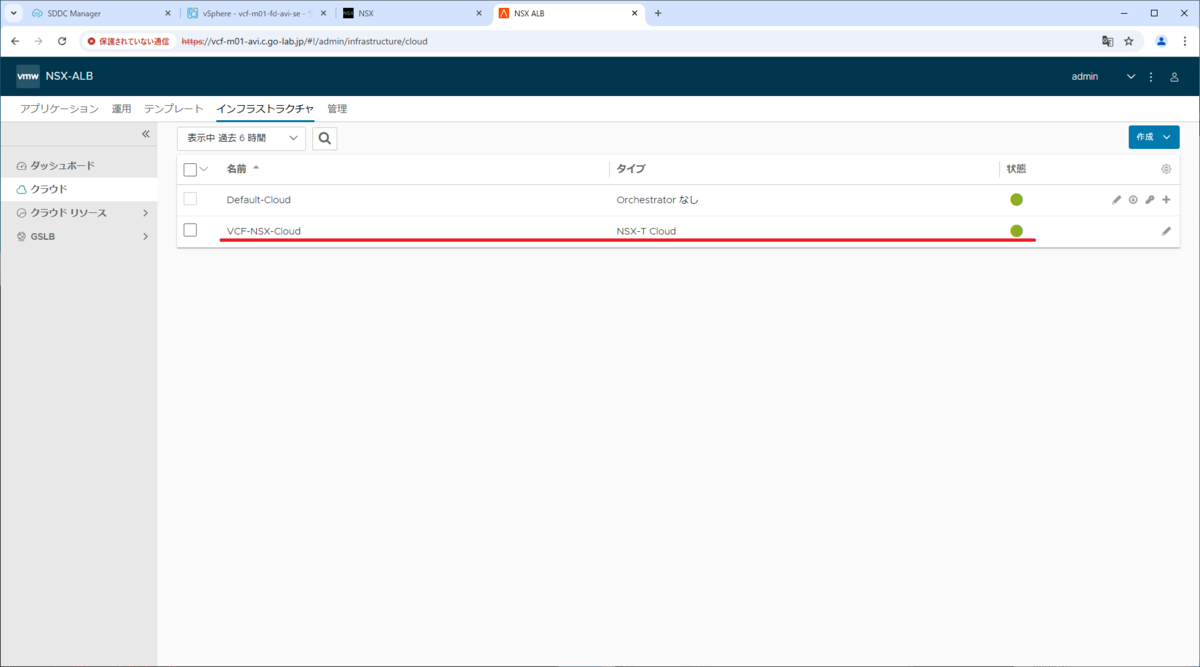The height and width of the screenshot is (667, 1200).
Task: Click the VCF-NSX-Cloud green status indicator
Action: click(1016, 231)
